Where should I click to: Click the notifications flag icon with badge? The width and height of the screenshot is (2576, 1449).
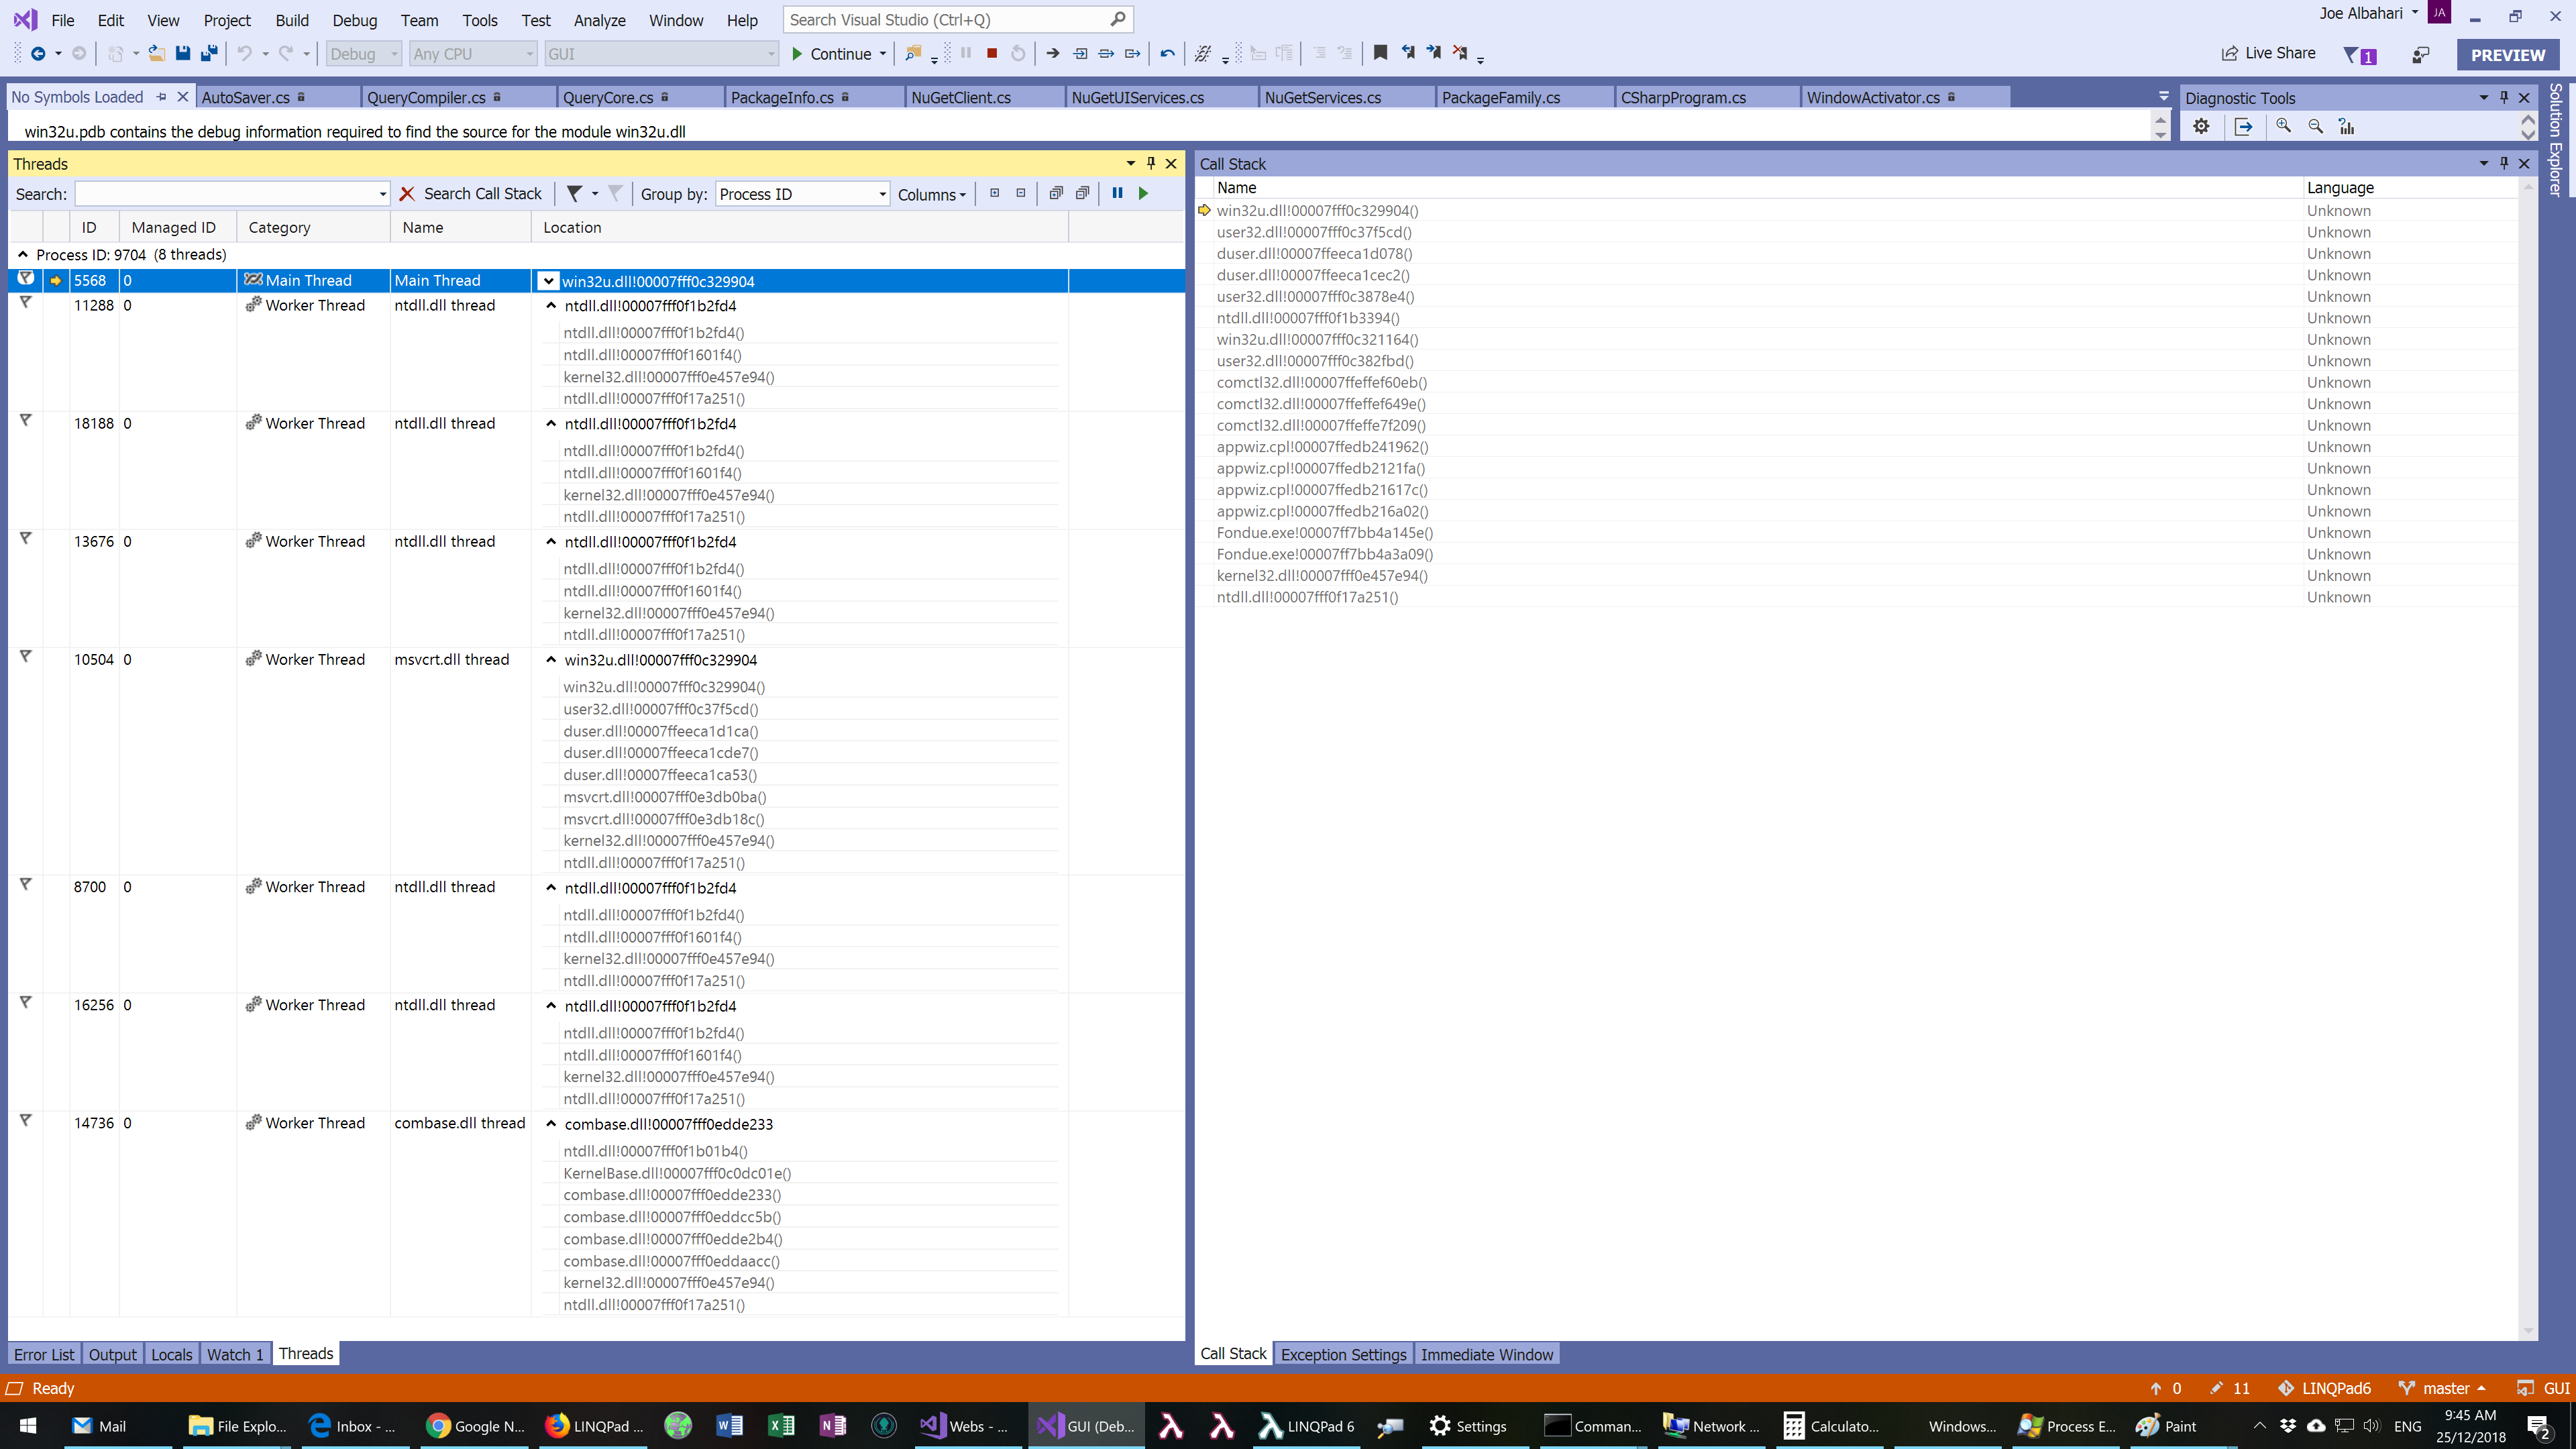pyautogui.click(x=2360, y=55)
